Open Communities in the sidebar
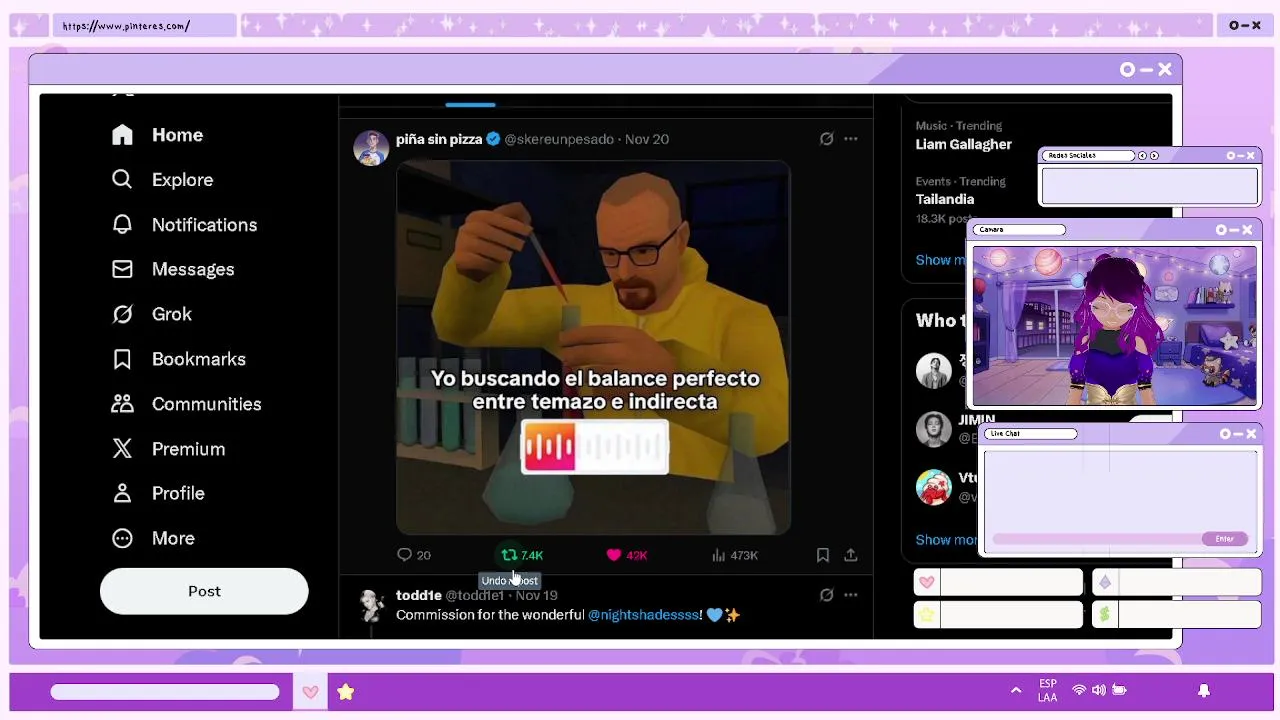Image resolution: width=1280 pixels, height=720 pixels. point(186,404)
